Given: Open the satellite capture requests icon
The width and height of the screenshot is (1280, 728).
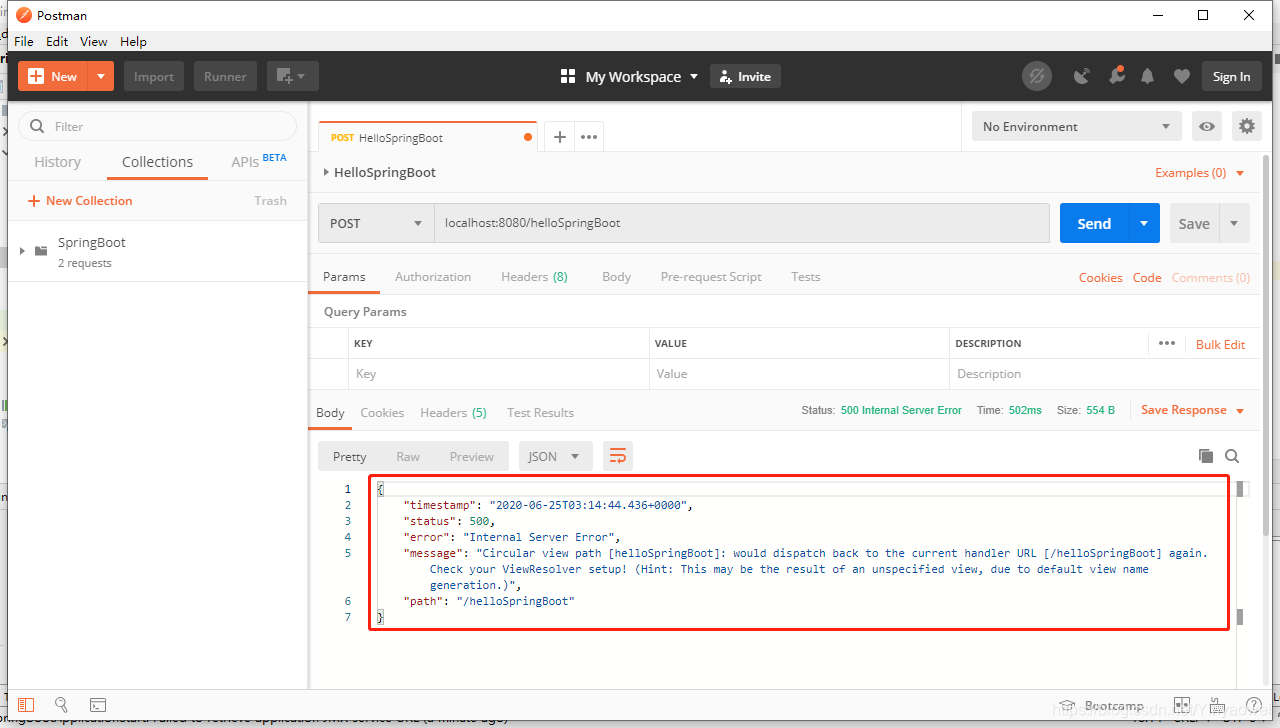Looking at the screenshot, I should pyautogui.click(x=1082, y=76).
